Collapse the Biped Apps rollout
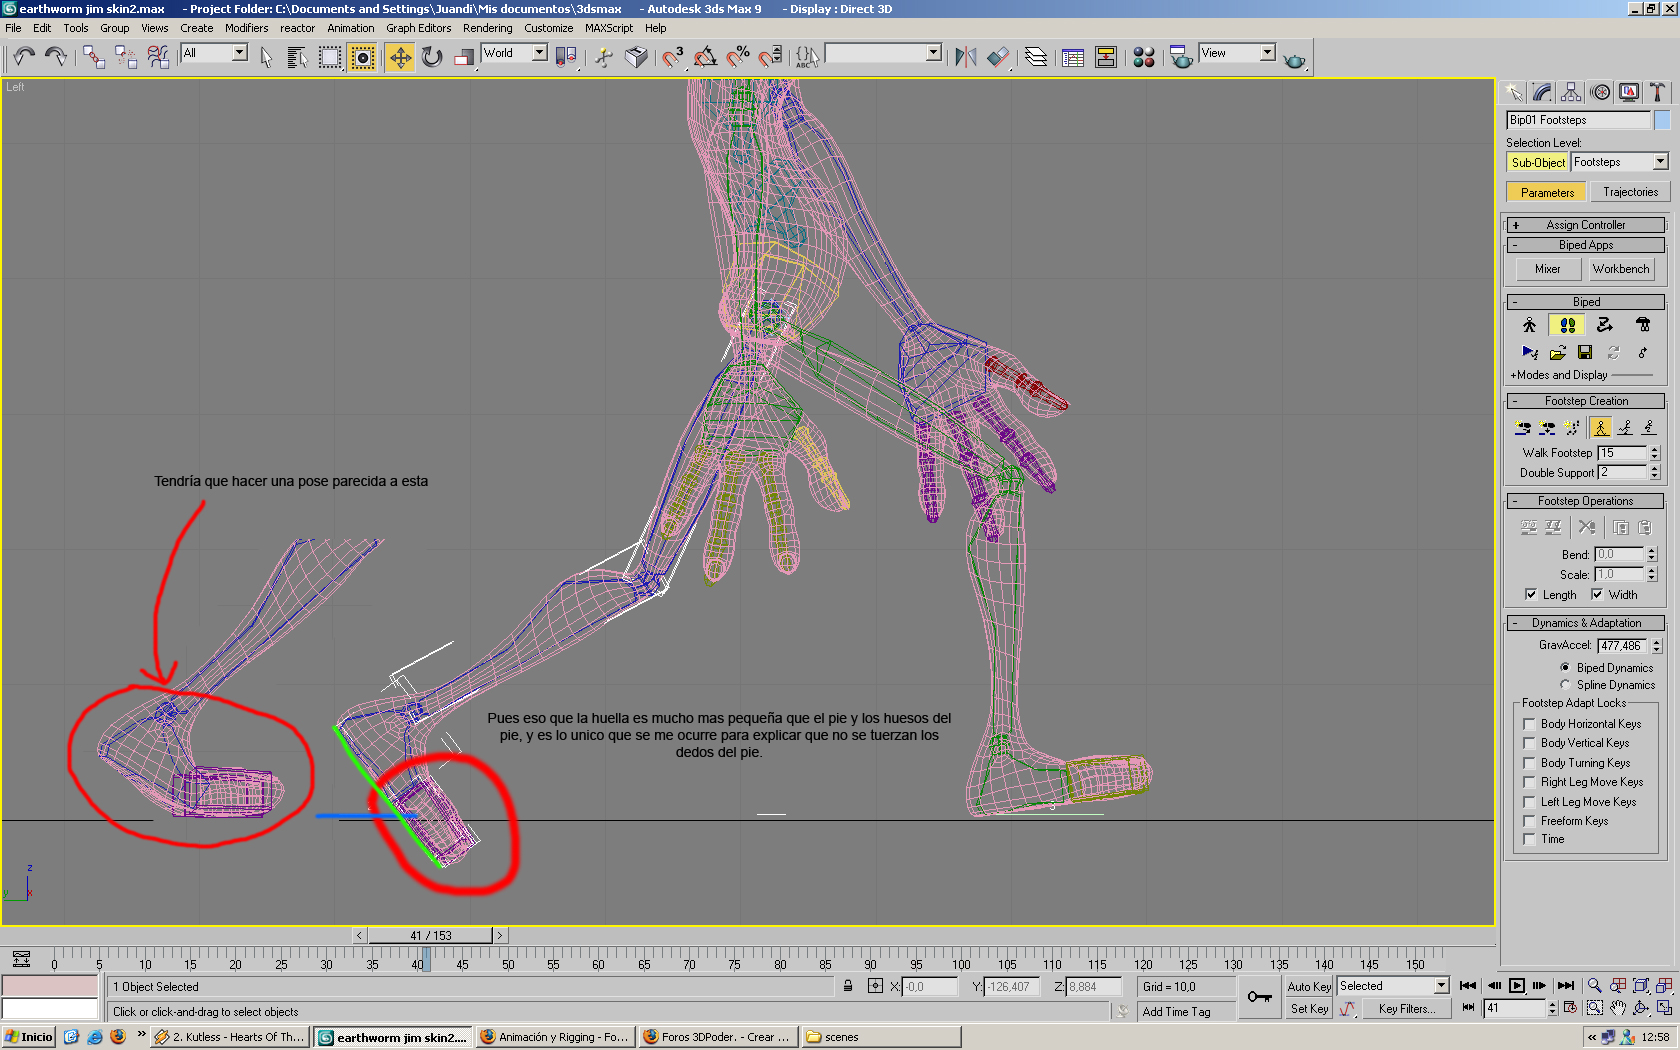The width and height of the screenshot is (1680, 1050). [x=1586, y=245]
